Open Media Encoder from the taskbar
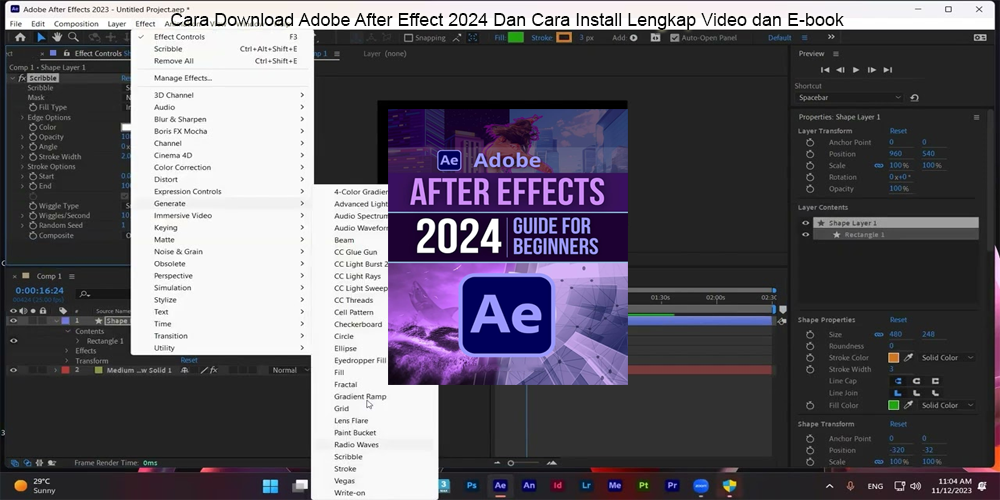This screenshot has width=1000, height=500. (615, 486)
